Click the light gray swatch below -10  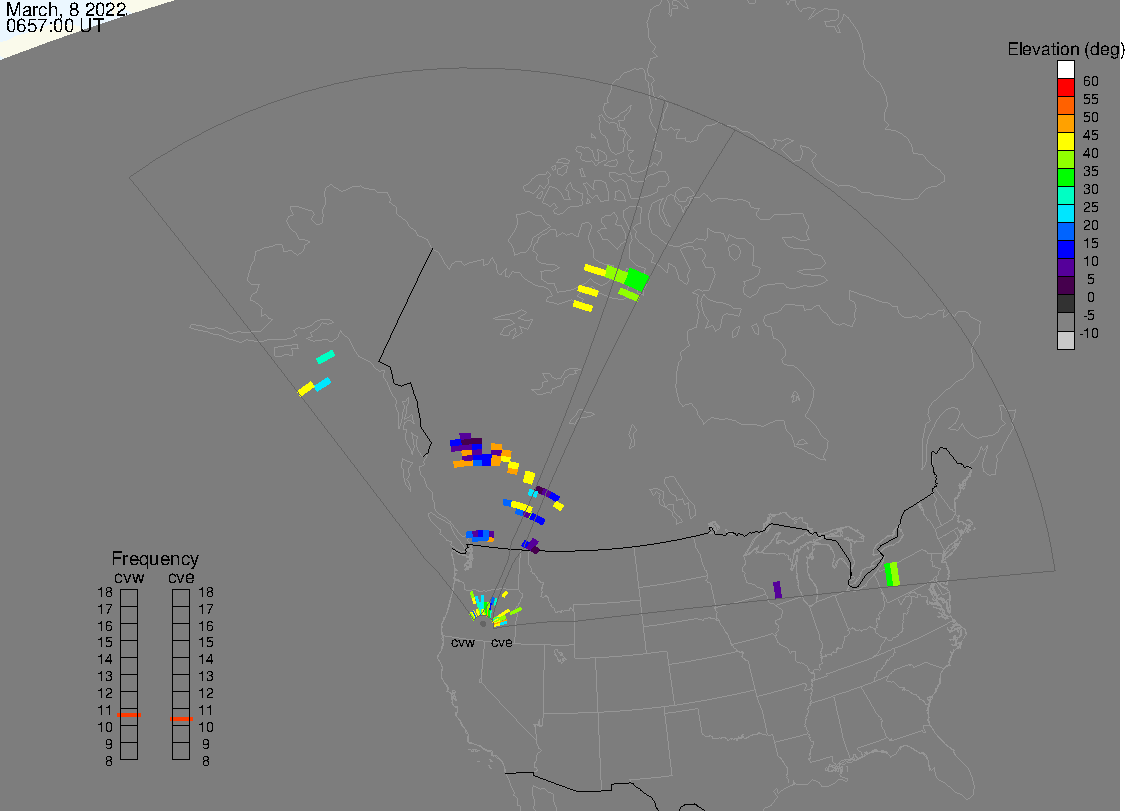coord(1065,340)
